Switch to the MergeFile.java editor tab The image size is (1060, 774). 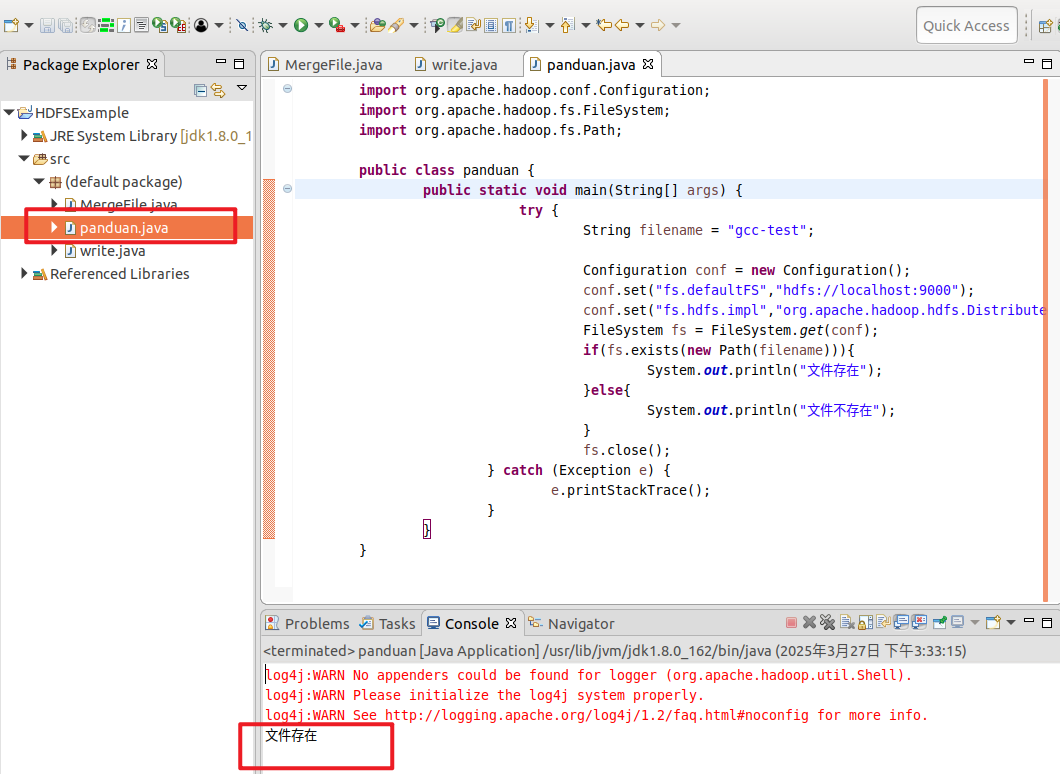coord(333,65)
